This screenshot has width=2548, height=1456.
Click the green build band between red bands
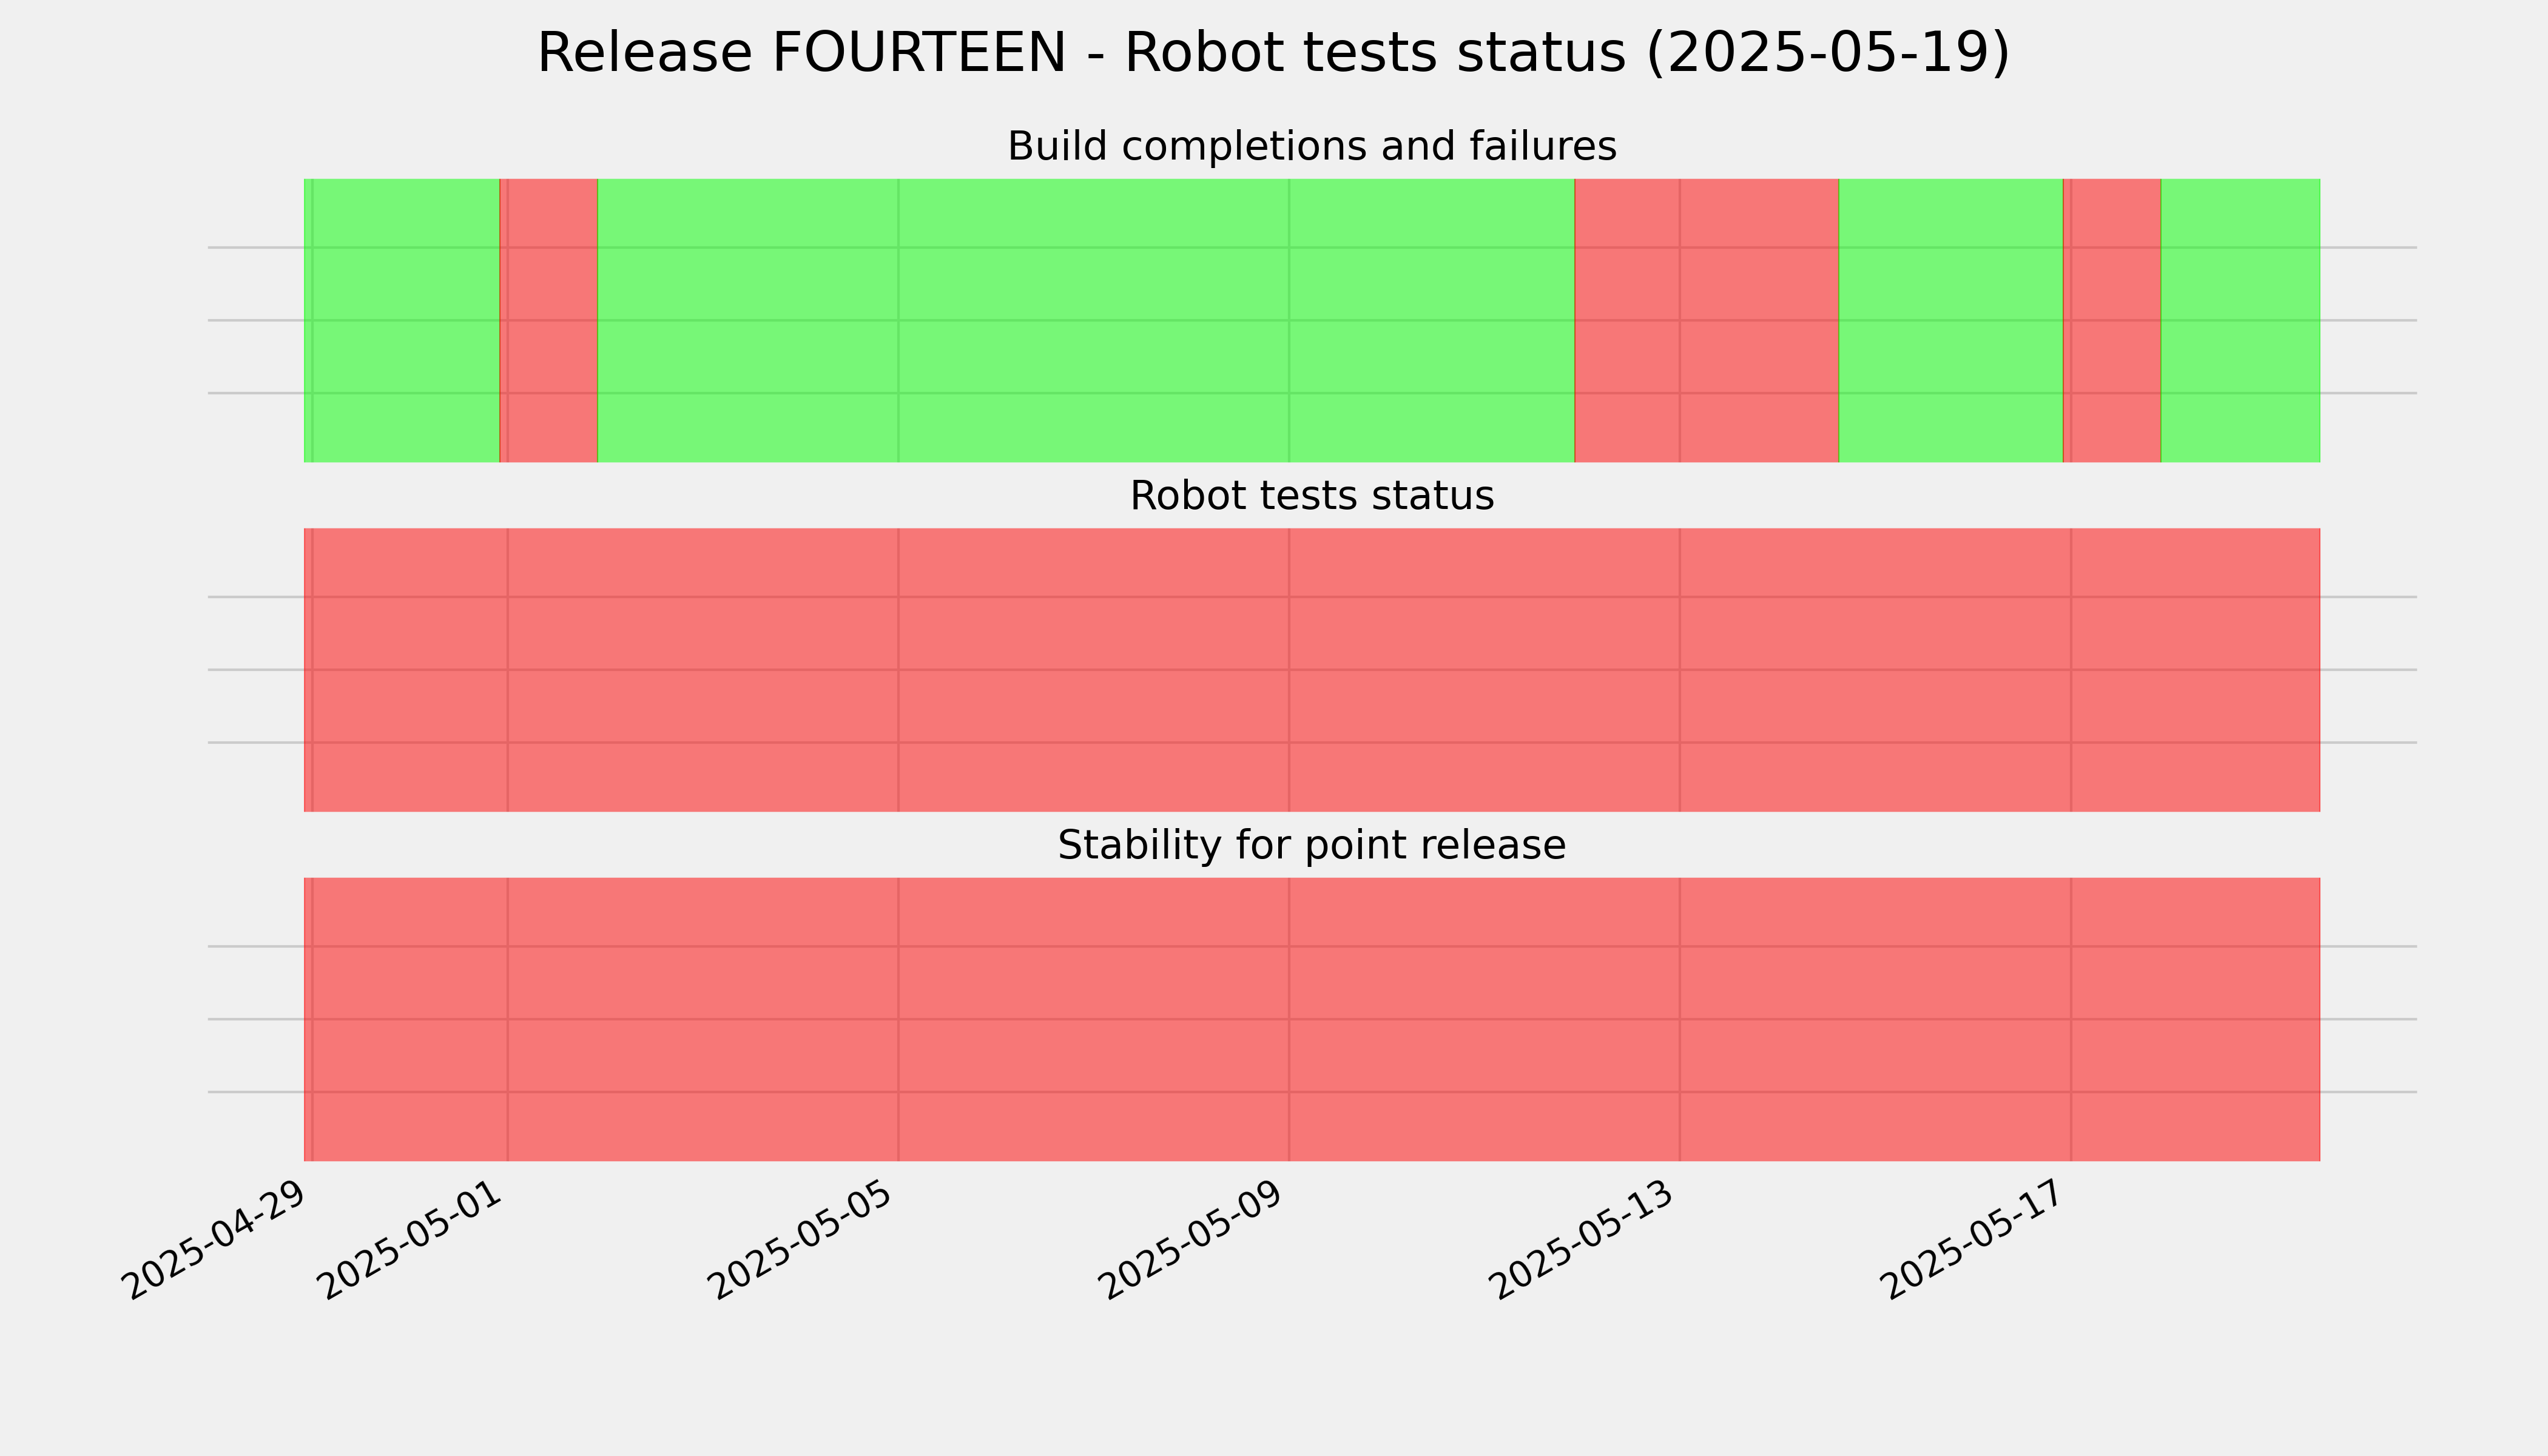tap(1951, 320)
